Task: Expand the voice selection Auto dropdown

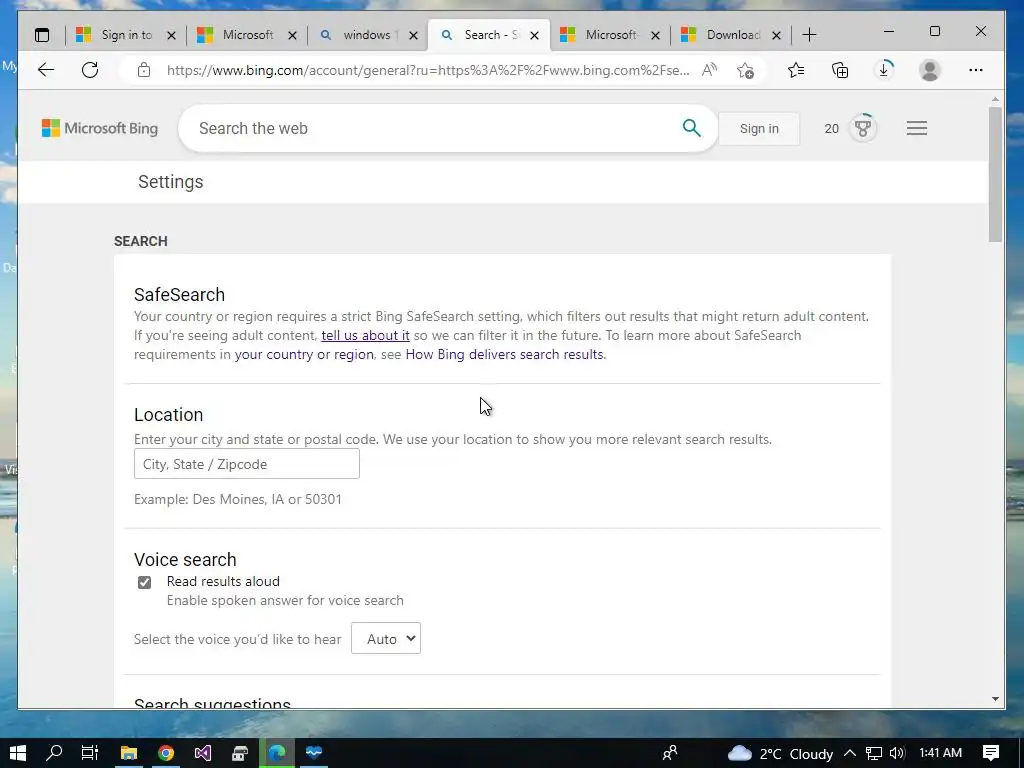Action: coord(386,639)
